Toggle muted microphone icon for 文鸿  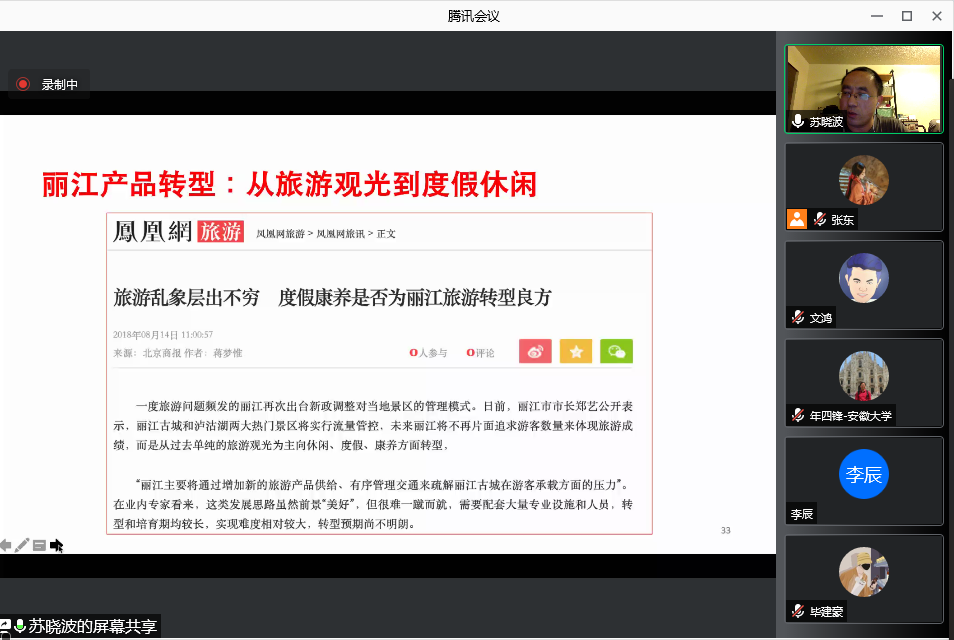[x=798, y=317]
